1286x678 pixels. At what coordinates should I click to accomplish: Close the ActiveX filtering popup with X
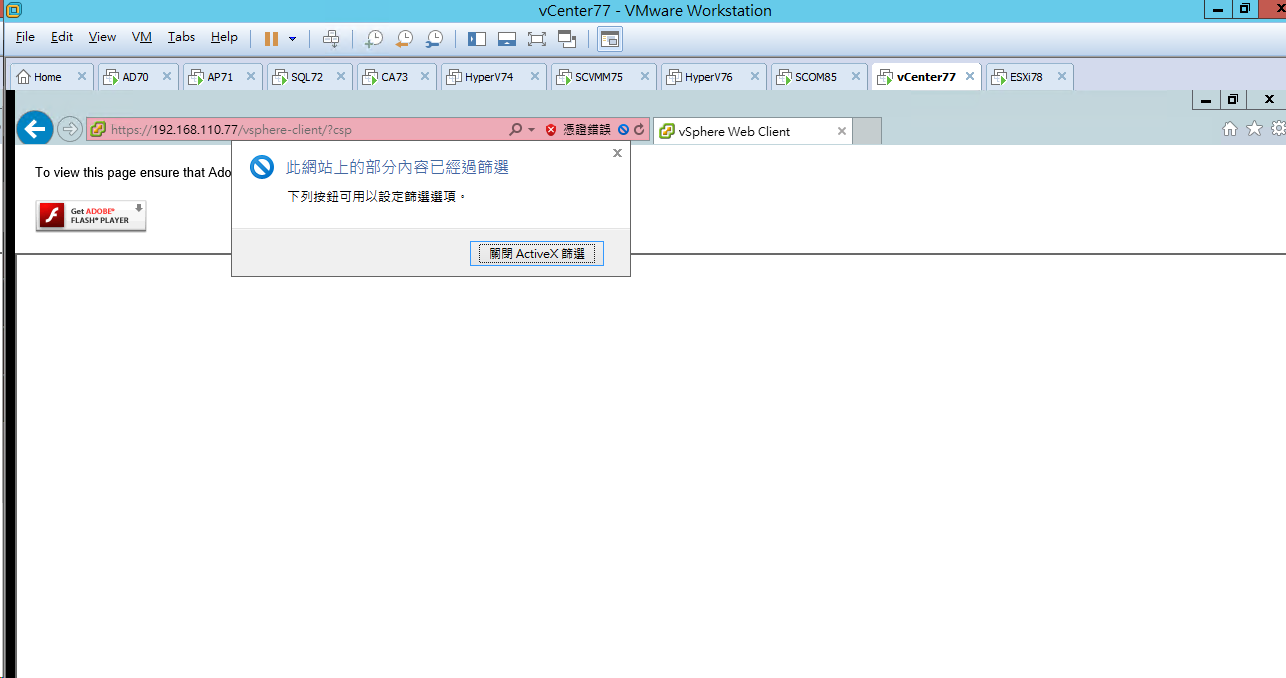pyautogui.click(x=617, y=153)
